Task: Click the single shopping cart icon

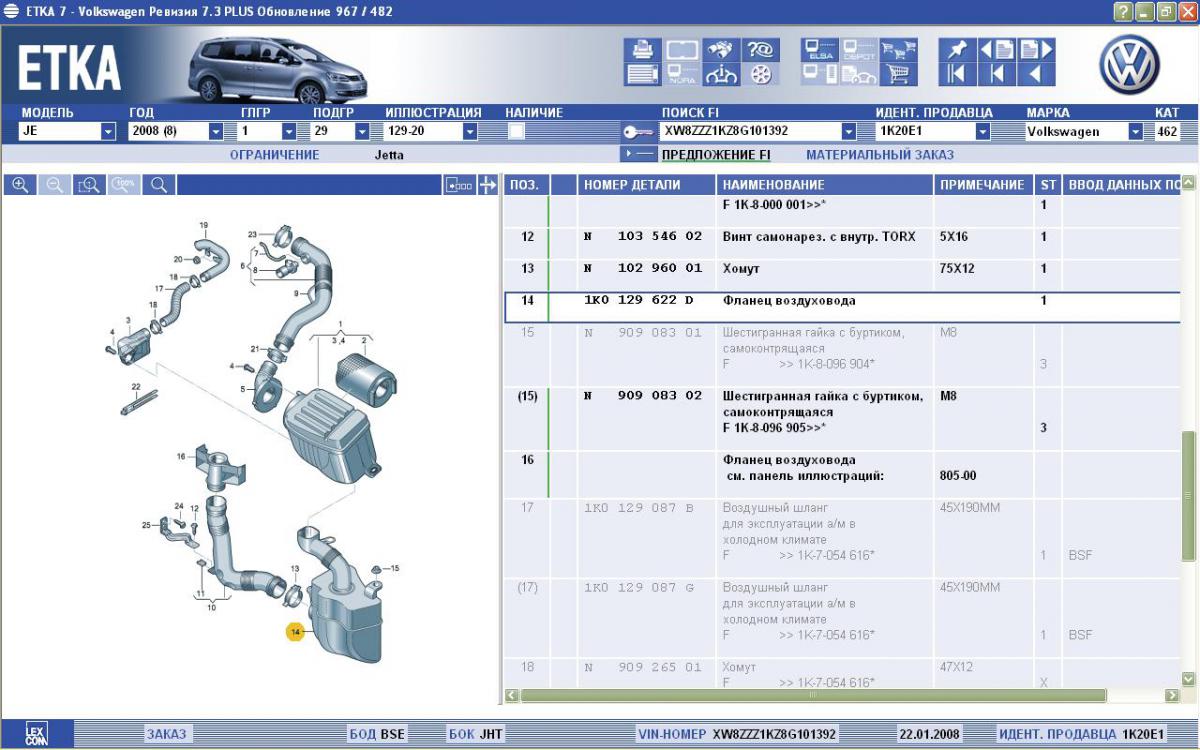Action: (898, 74)
